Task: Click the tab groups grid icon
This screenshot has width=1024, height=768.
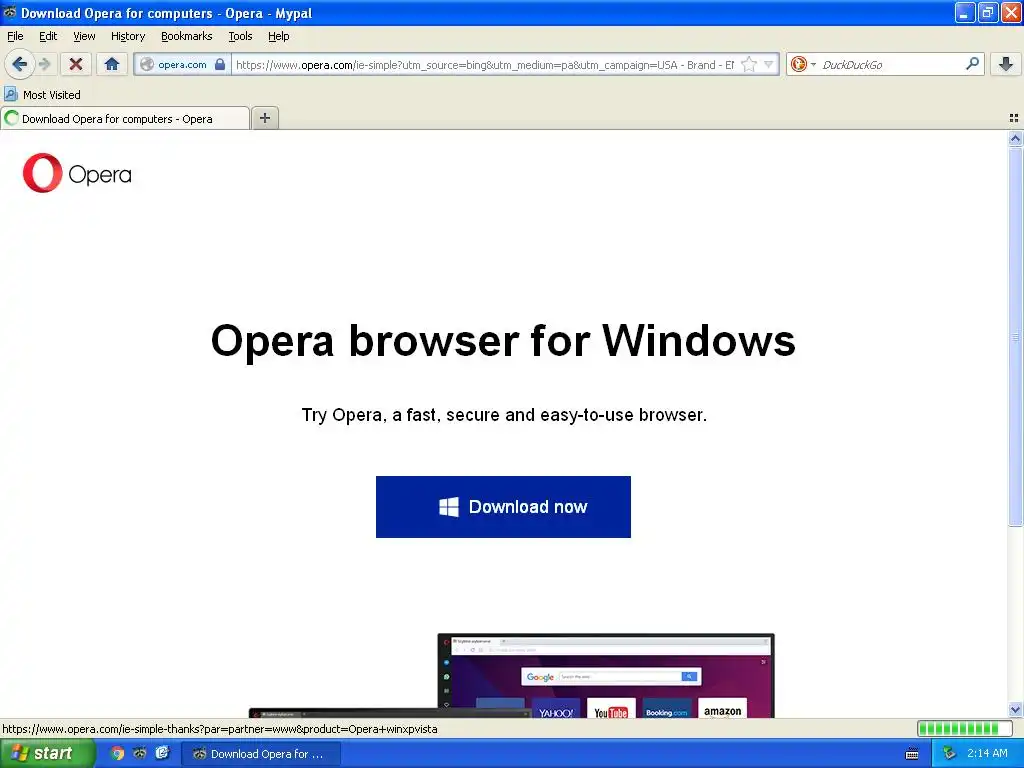Action: [1014, 118]
